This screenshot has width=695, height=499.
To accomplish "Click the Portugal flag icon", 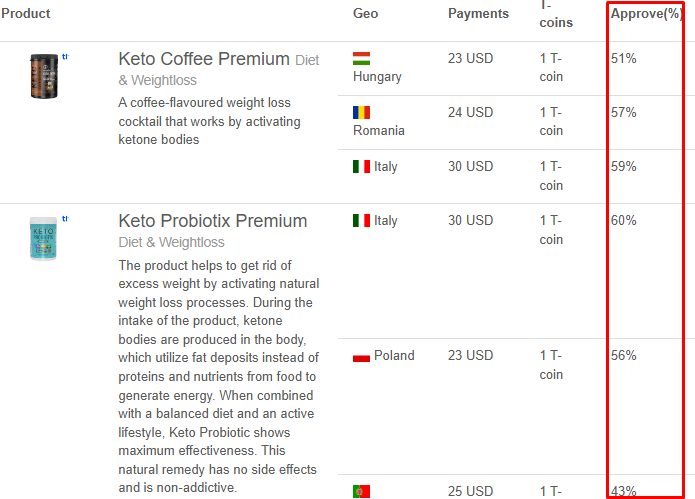I will click(361, 491).
